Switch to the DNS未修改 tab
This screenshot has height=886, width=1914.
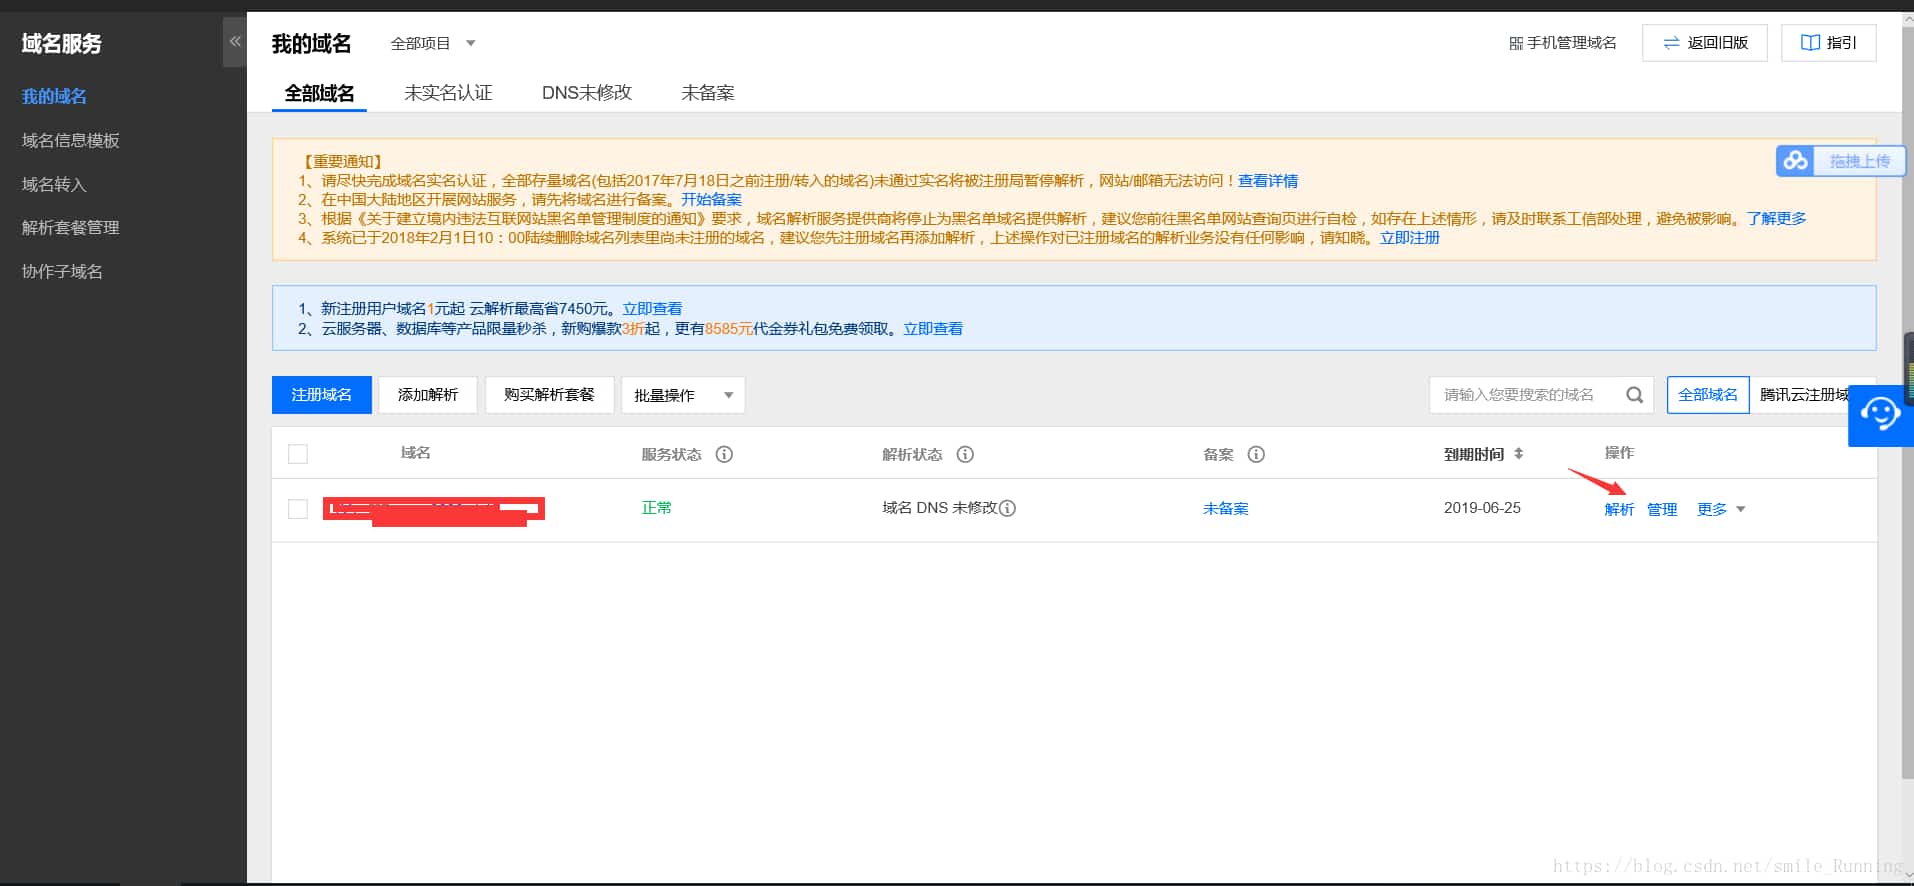tap(587, 93)
